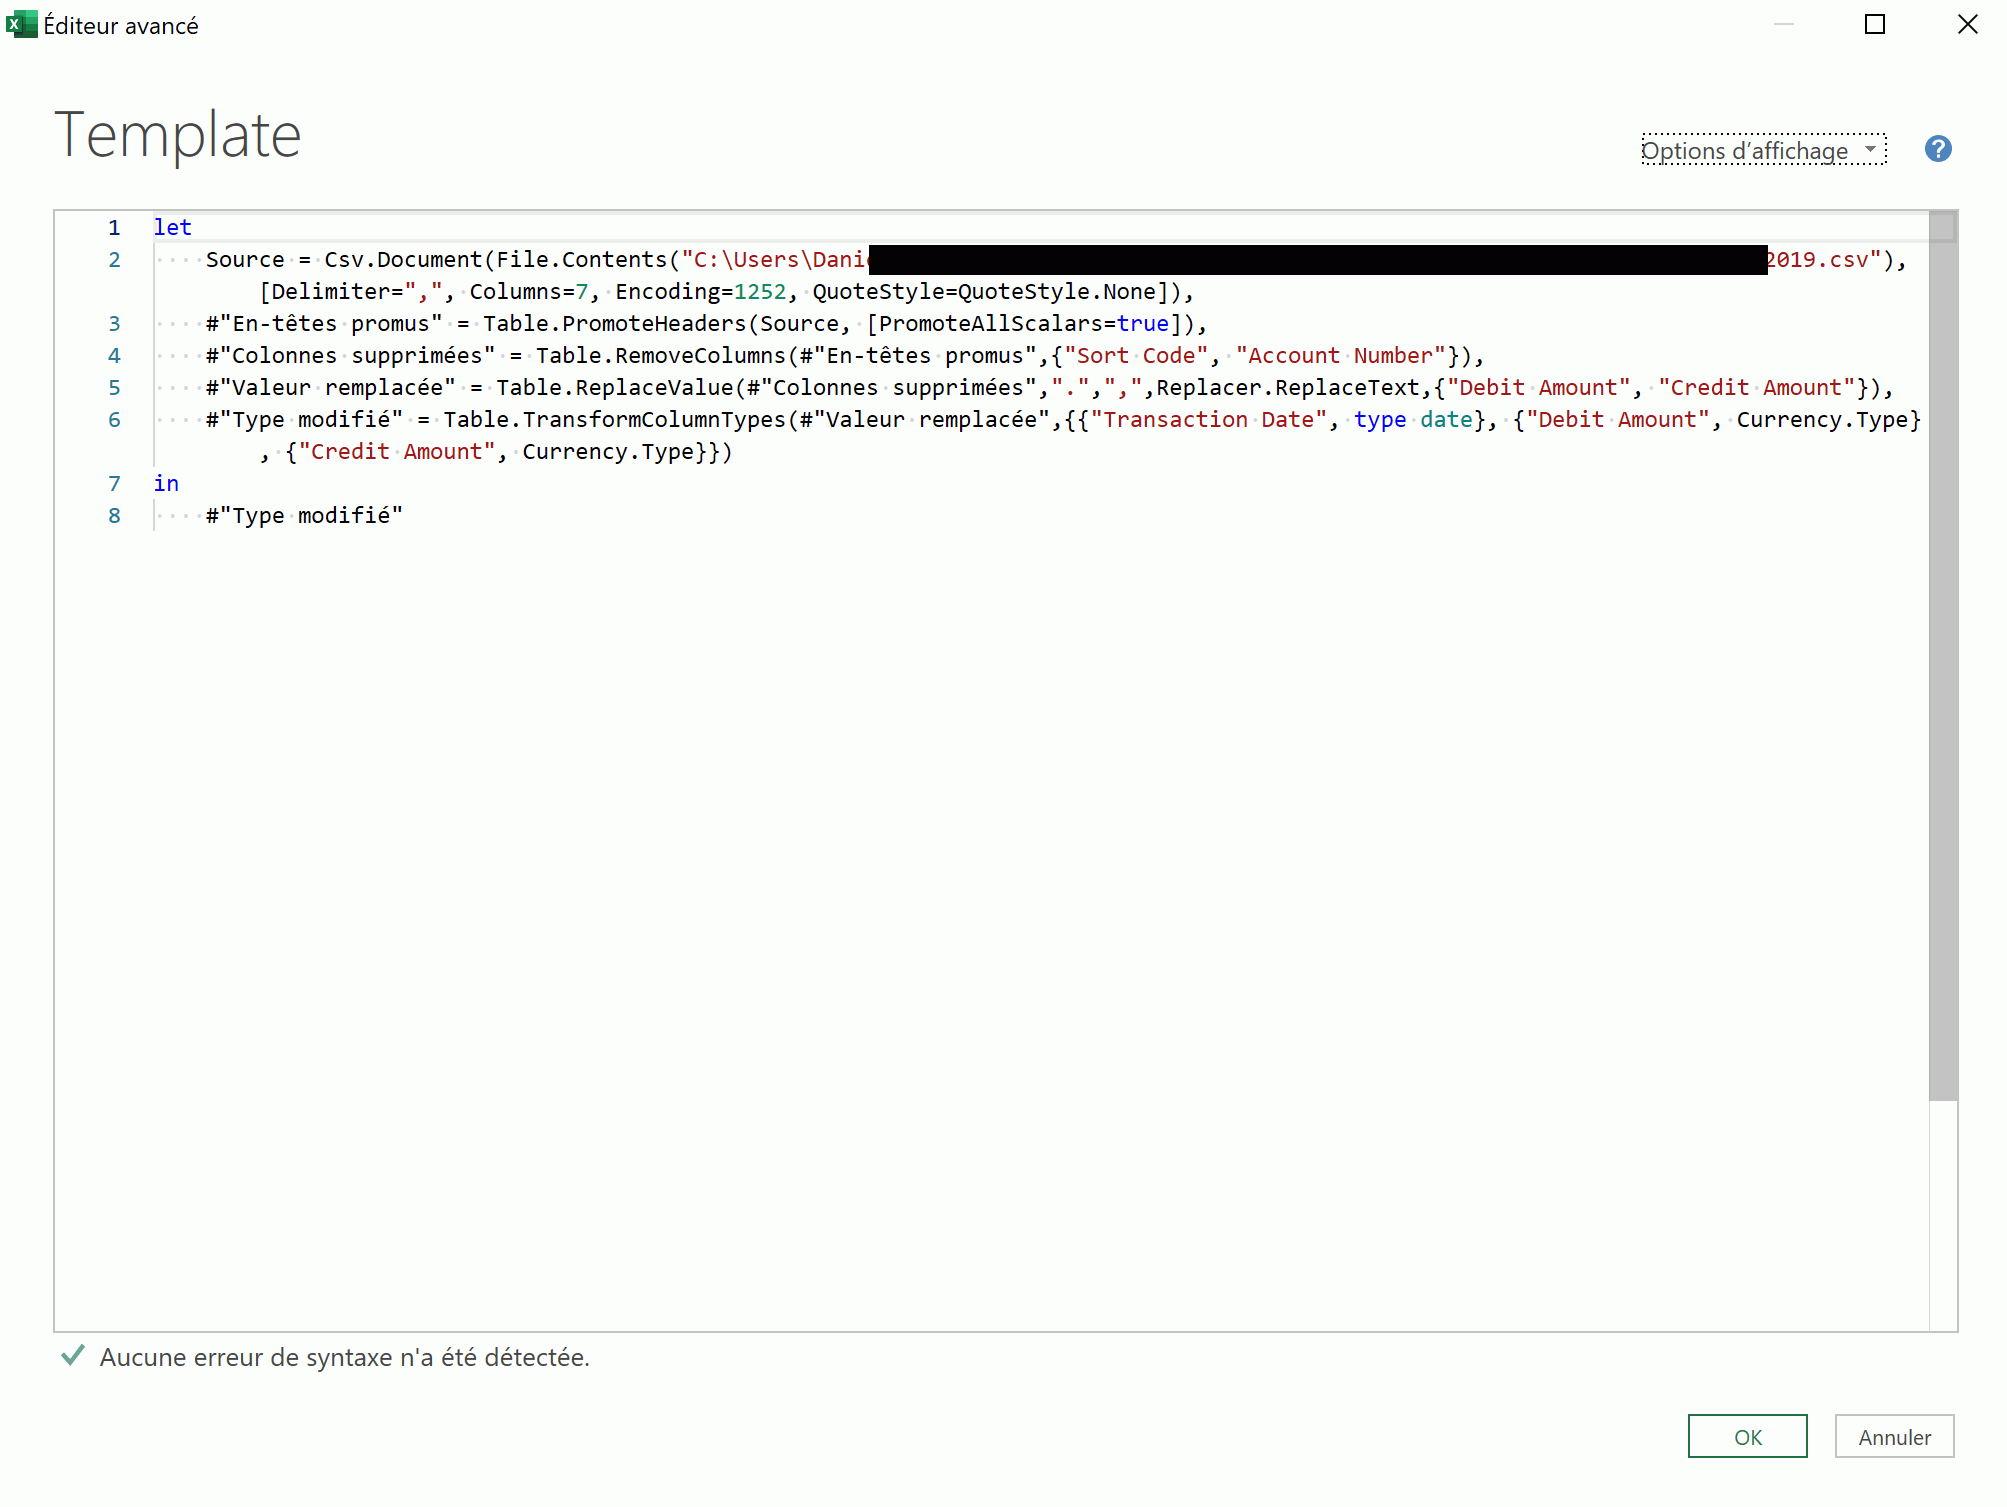2007x1507 pixels.
Task: Click the "Sort Code" string in line 4
Action: click(x=1136, y=356)
